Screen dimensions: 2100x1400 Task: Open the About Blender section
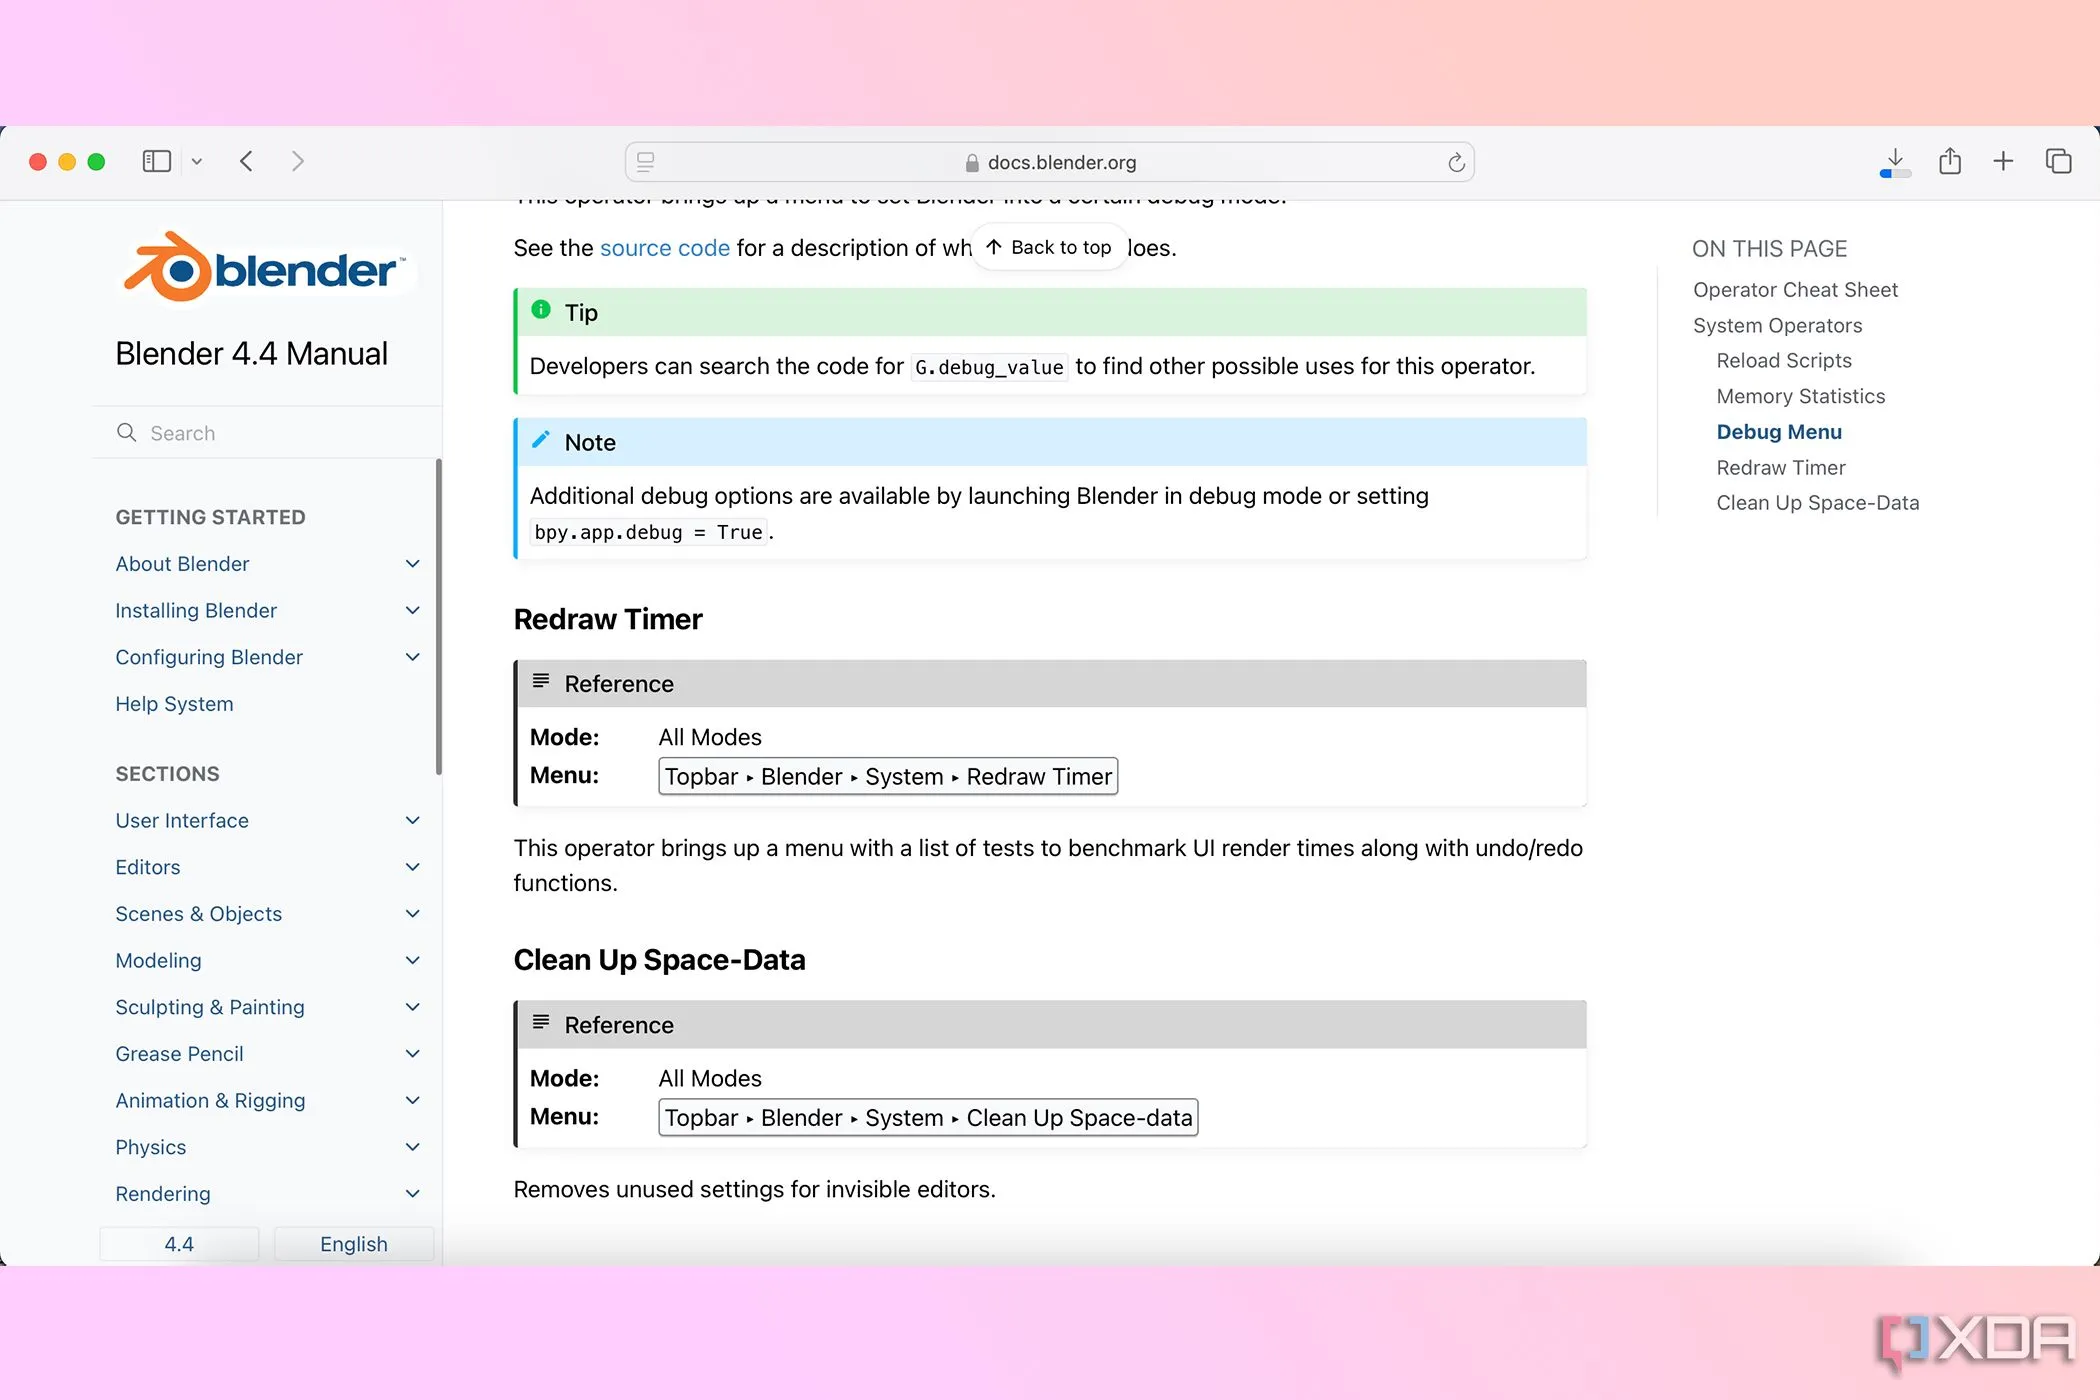(x=182, y=564)
